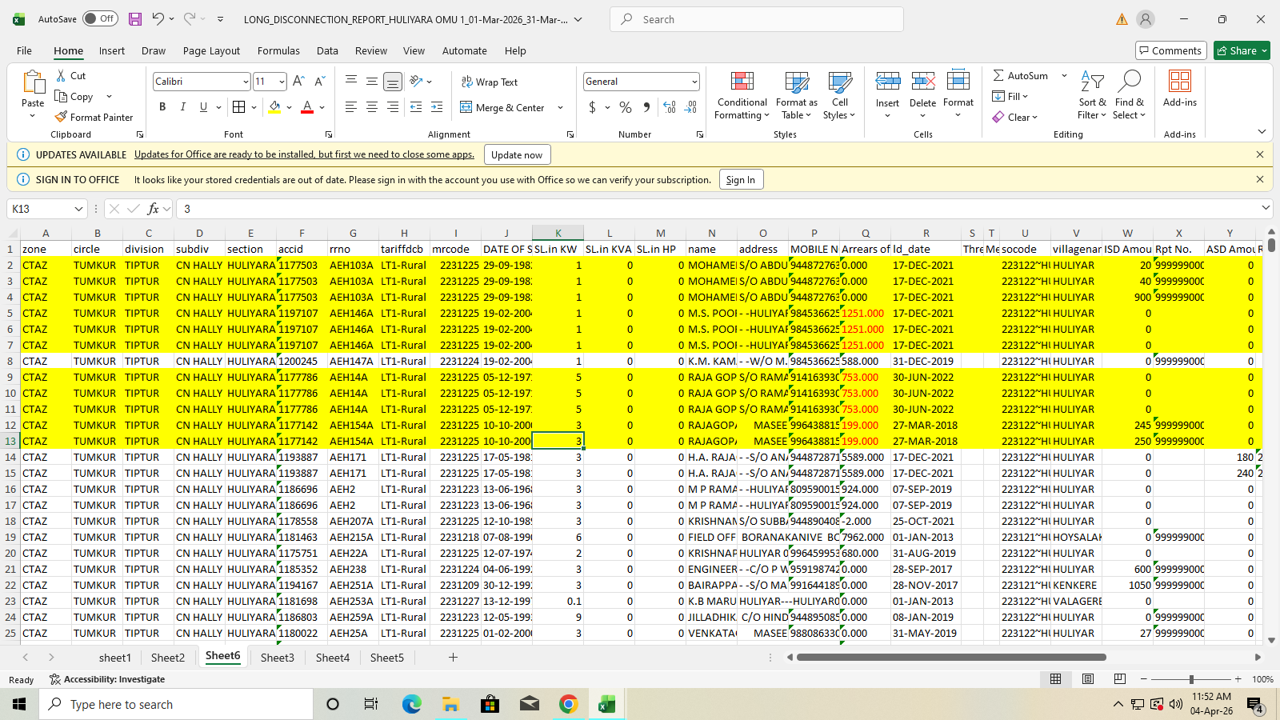Expand the Name Box dropdown arrow
The height and width of the screenshot is (720, 1280).
(78, 209)
